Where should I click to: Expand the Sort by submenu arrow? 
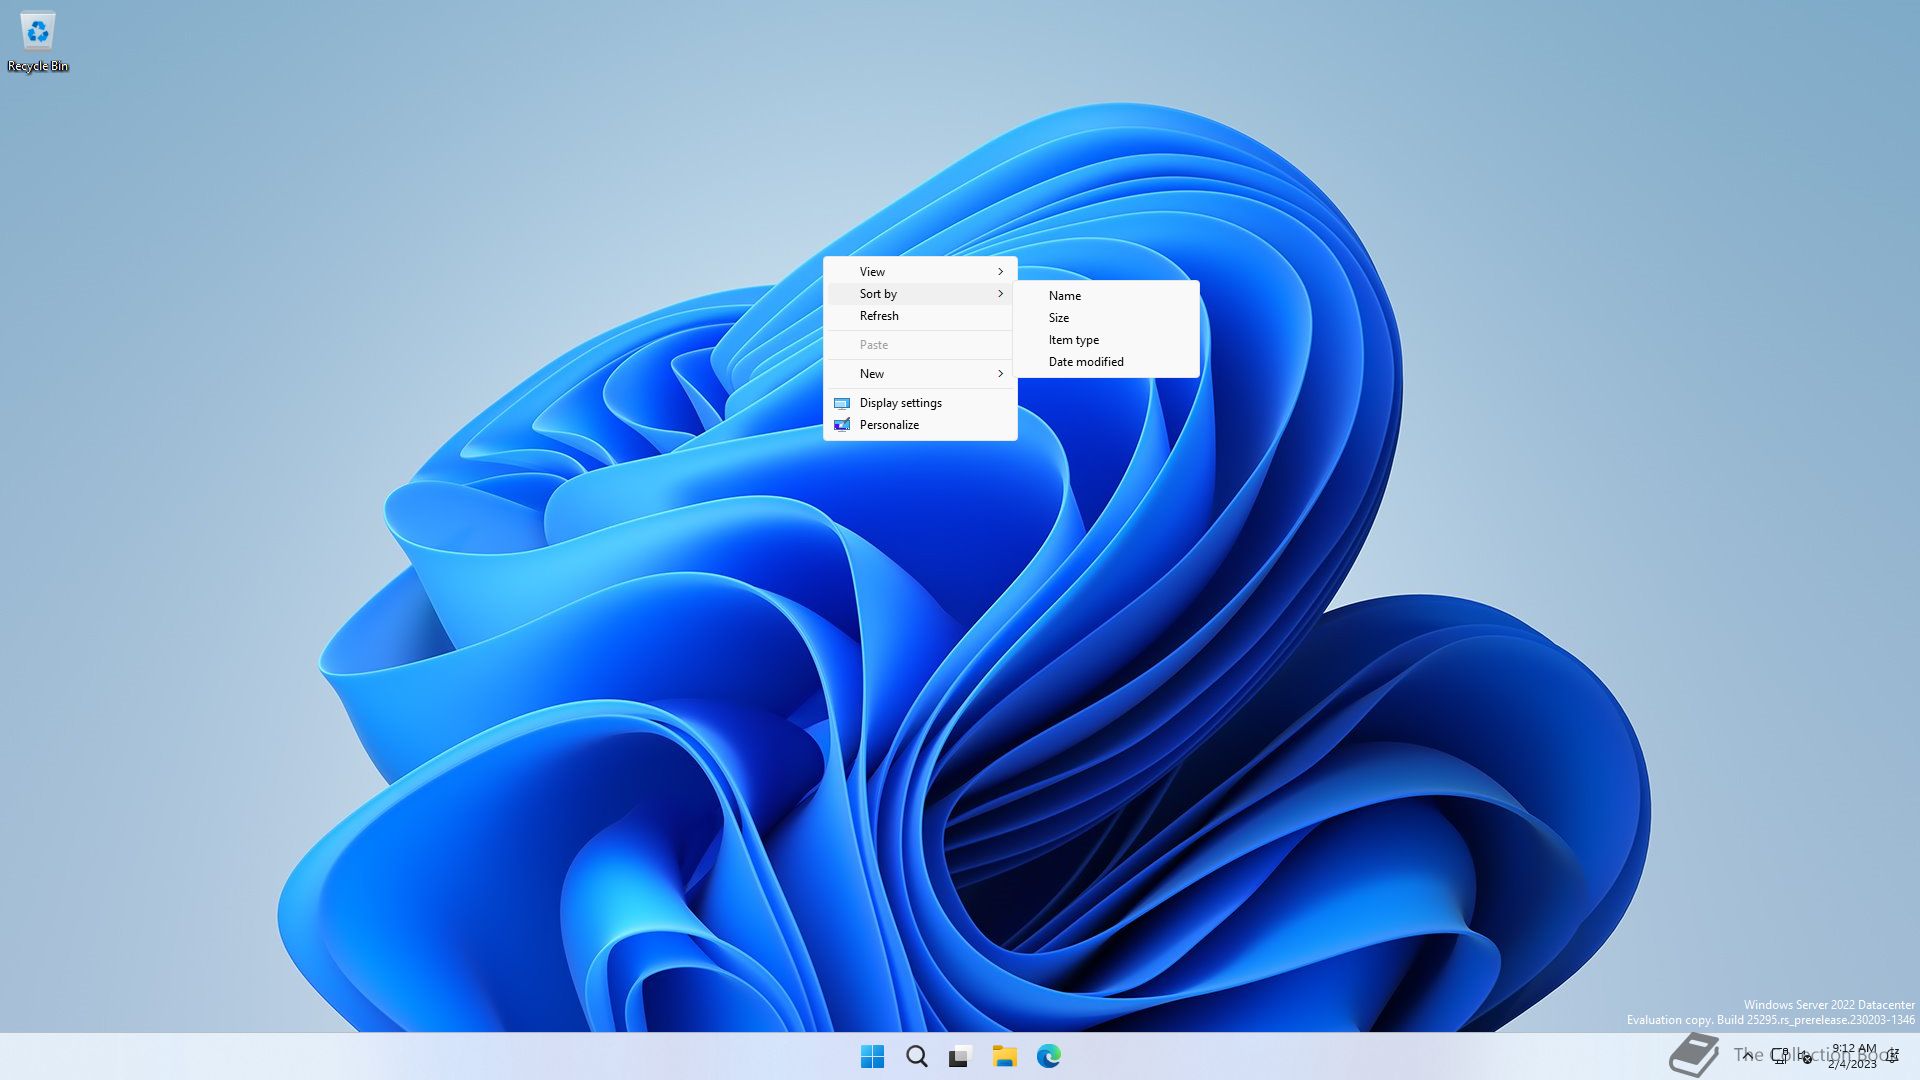pyautogui.click(x=1000, y=294)
